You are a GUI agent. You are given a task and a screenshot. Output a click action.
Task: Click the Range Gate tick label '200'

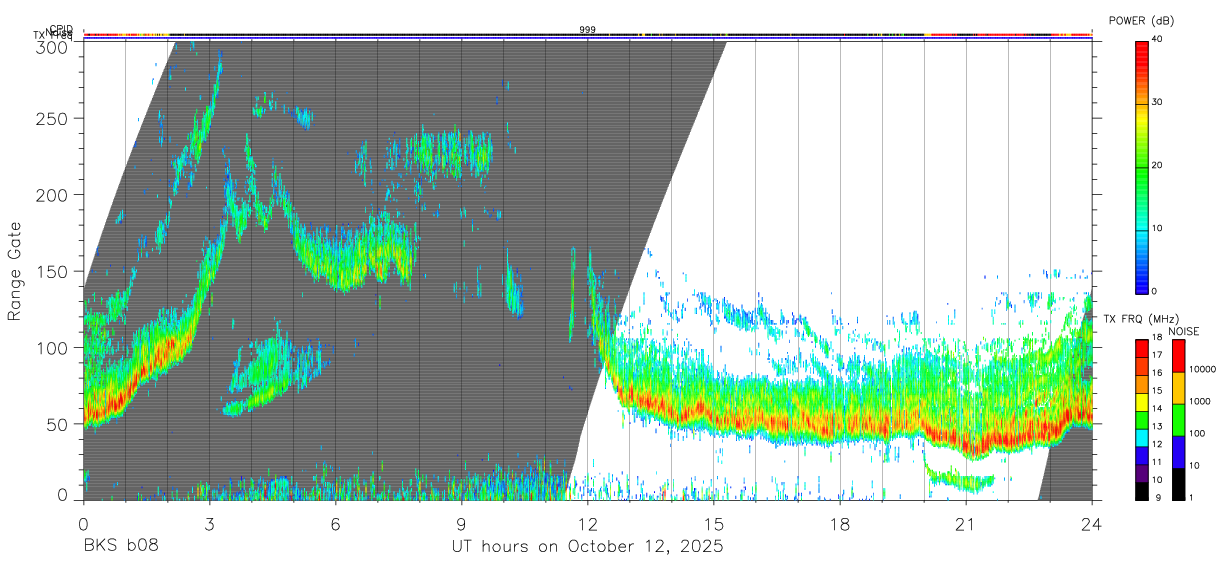click(x=53, y=195)
